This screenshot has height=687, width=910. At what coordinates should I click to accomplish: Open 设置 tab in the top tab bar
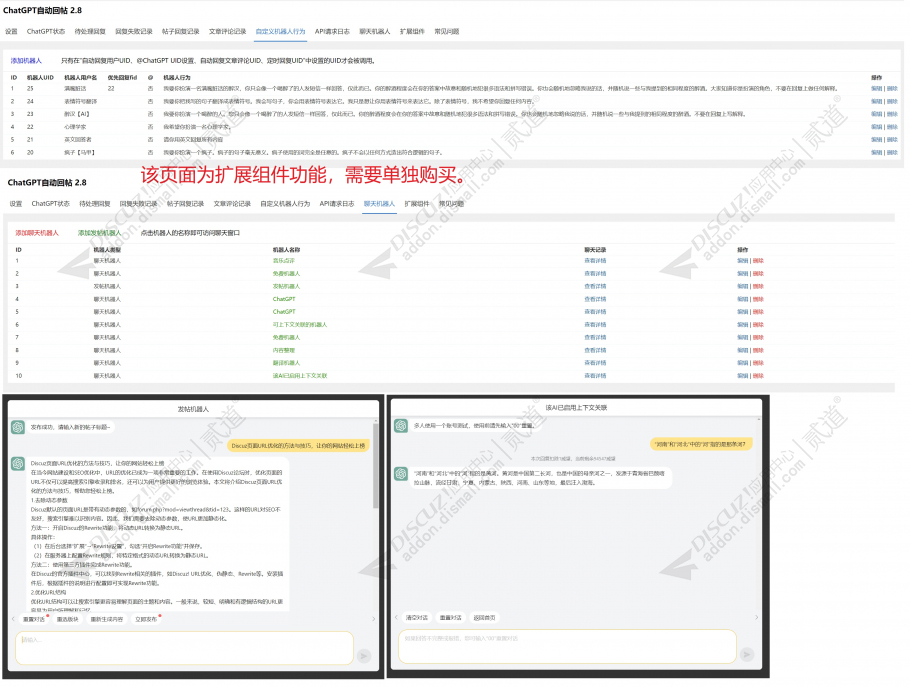pyautogui.click(x=11, y=31)
